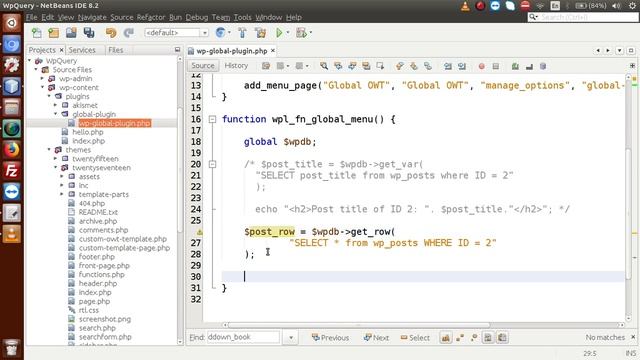Close the Find bar
The height and width of the screenshot is (360, 640).
(633, 337)
